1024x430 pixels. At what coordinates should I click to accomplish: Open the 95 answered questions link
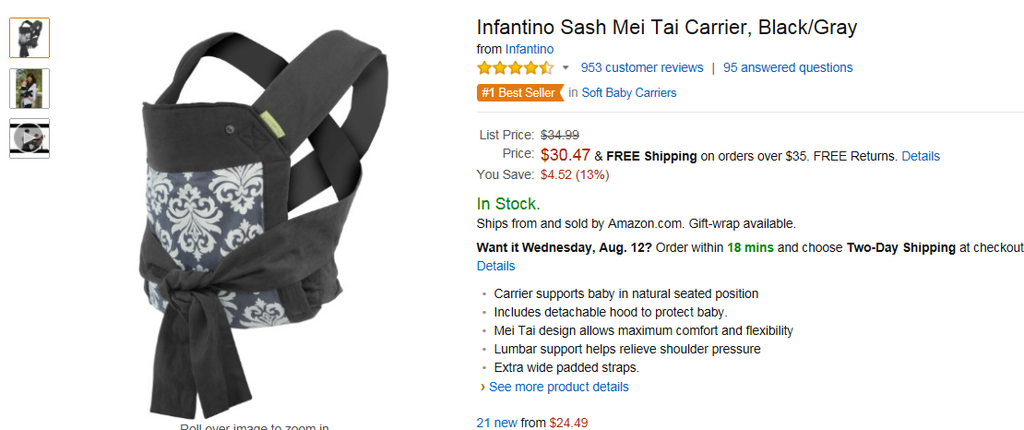coord(788,68)
